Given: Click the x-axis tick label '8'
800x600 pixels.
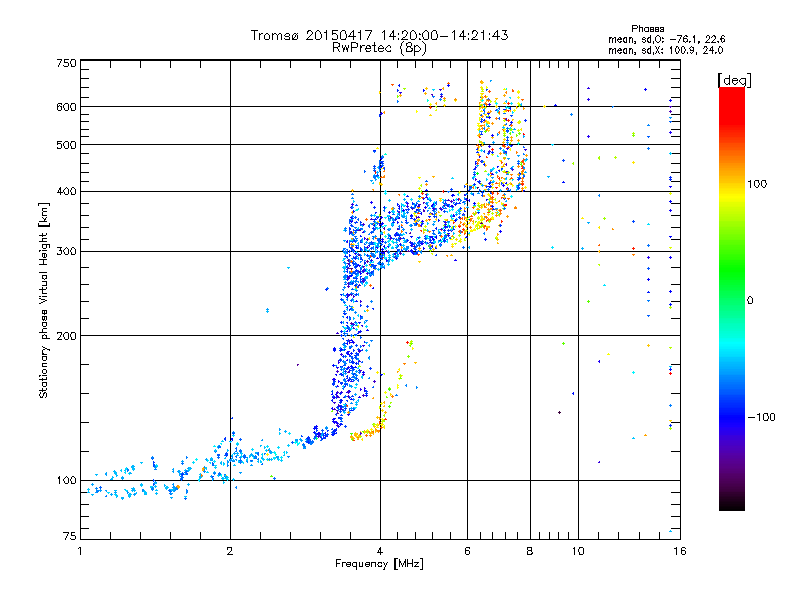Looking at the screenshot, I should (x=530, y=551).
